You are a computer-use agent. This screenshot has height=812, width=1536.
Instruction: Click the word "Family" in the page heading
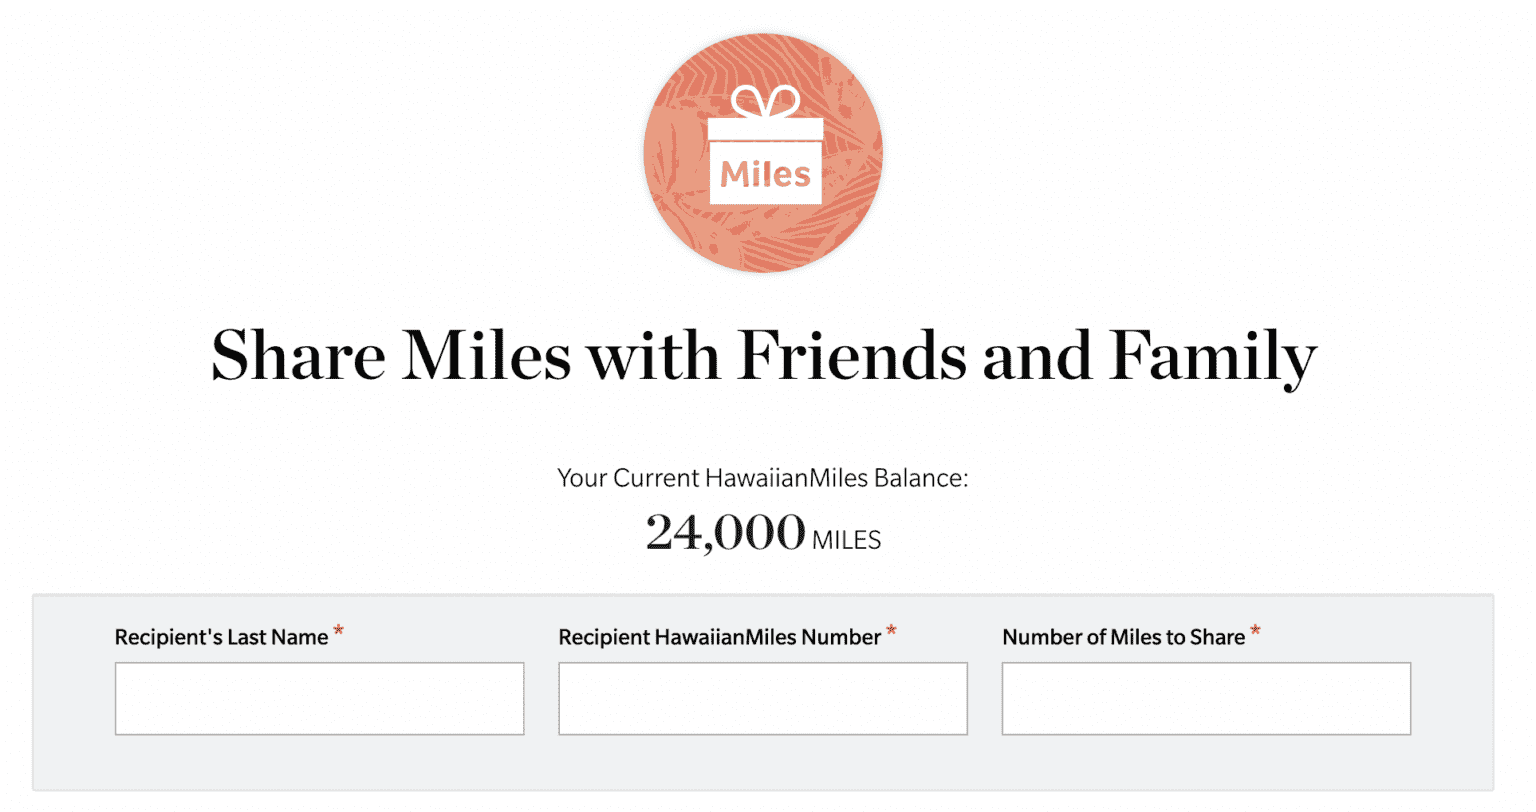pyautogui.click(x=1212, y=356)
